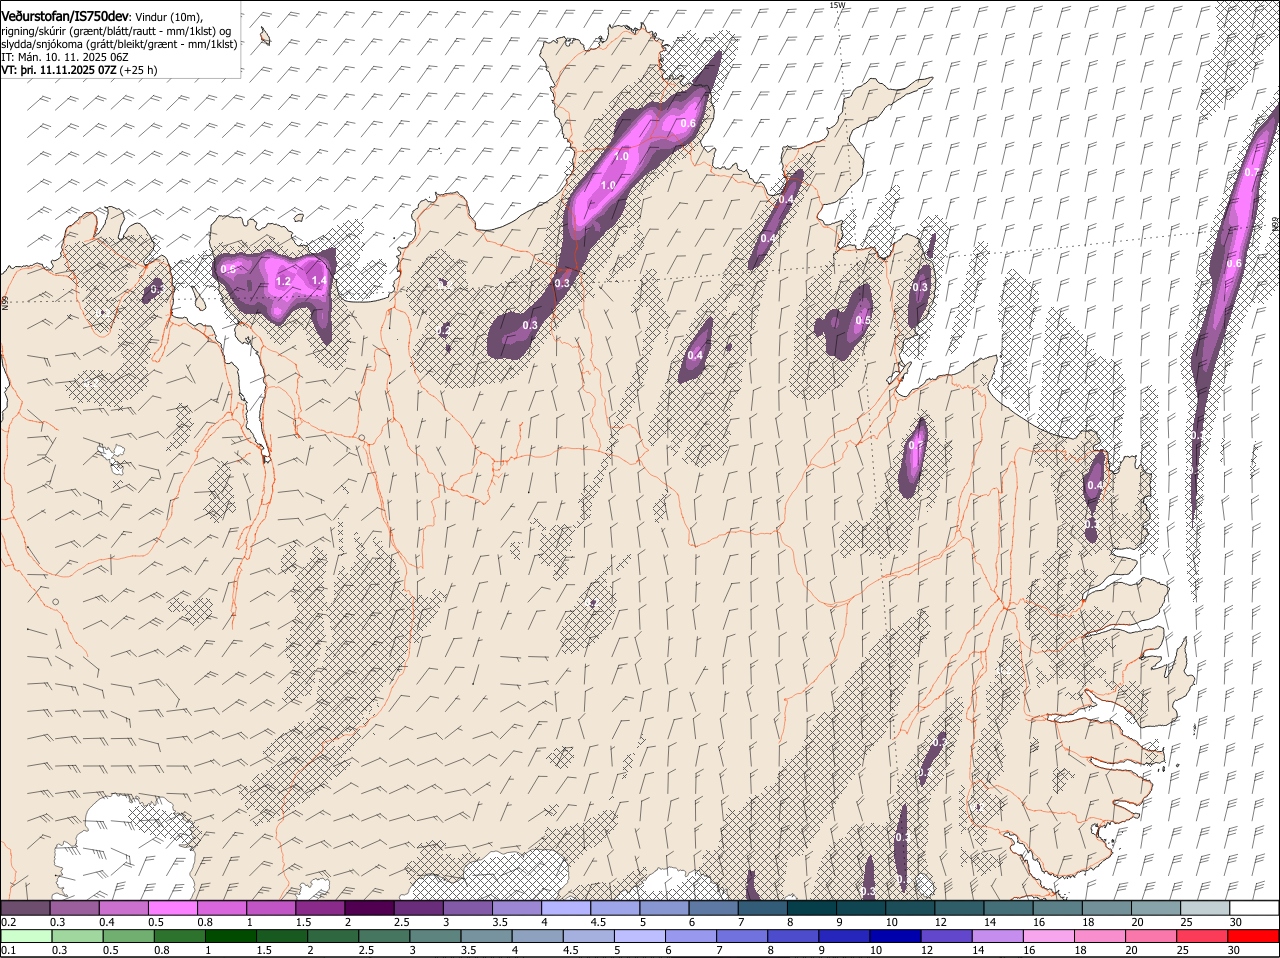The width and height of the screenshot is (1280, 958).
Task: Click the "1.2" snowfall value on the map
Action: pyautogui.click(x=283, y=282)
